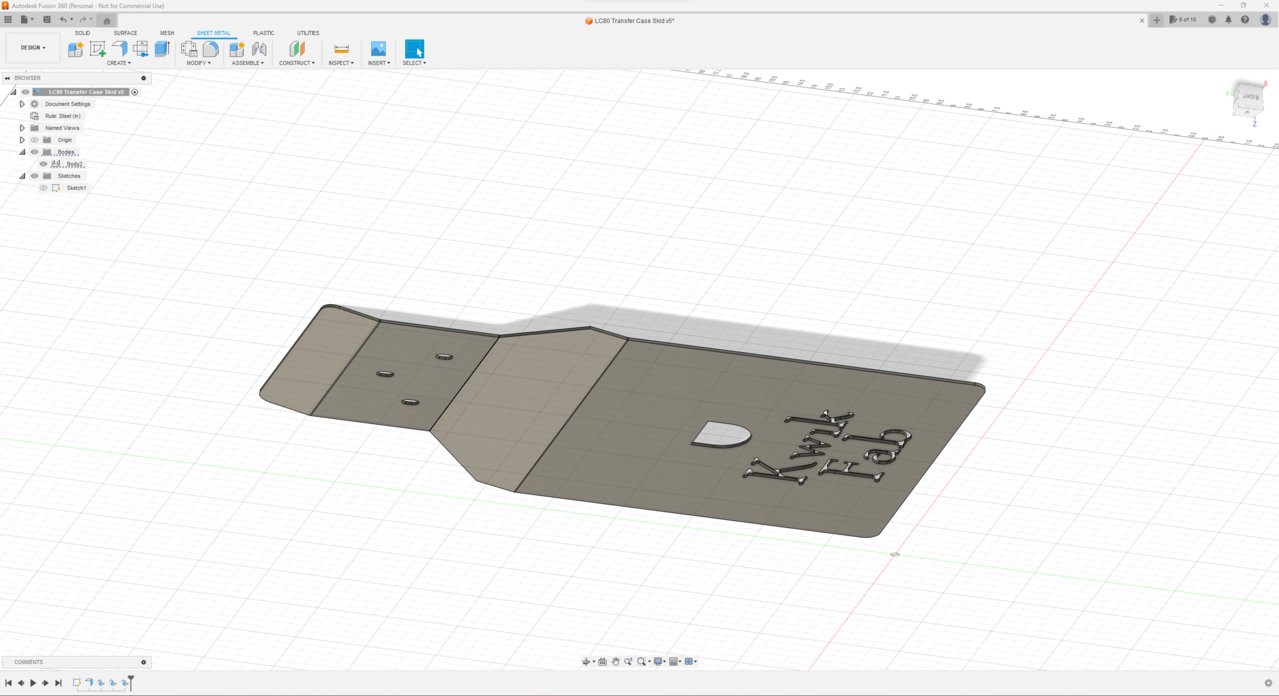Image resolution: width=1279 pixels, height=696 pixels.
Task: Click the Create Flat Pattern icon
Action: click(211, 49)
